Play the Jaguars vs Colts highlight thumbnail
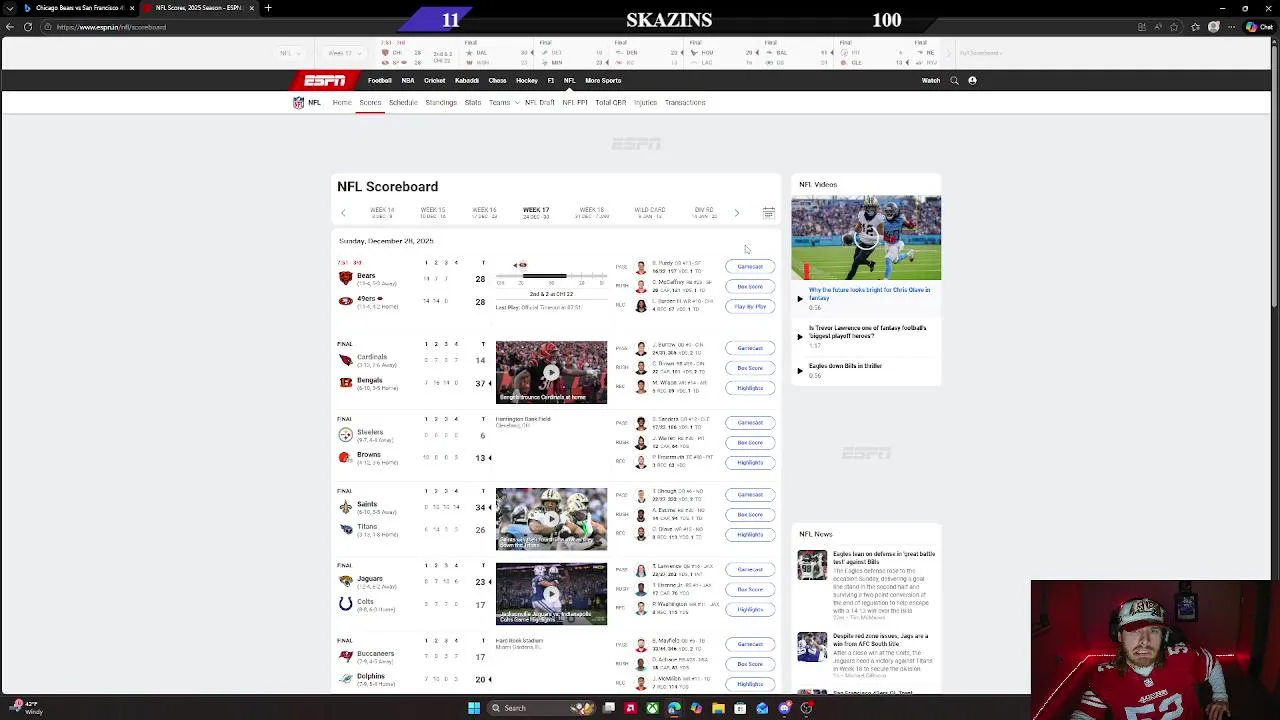This screenshot has height=720, width=1280. [x=551, y=594]
